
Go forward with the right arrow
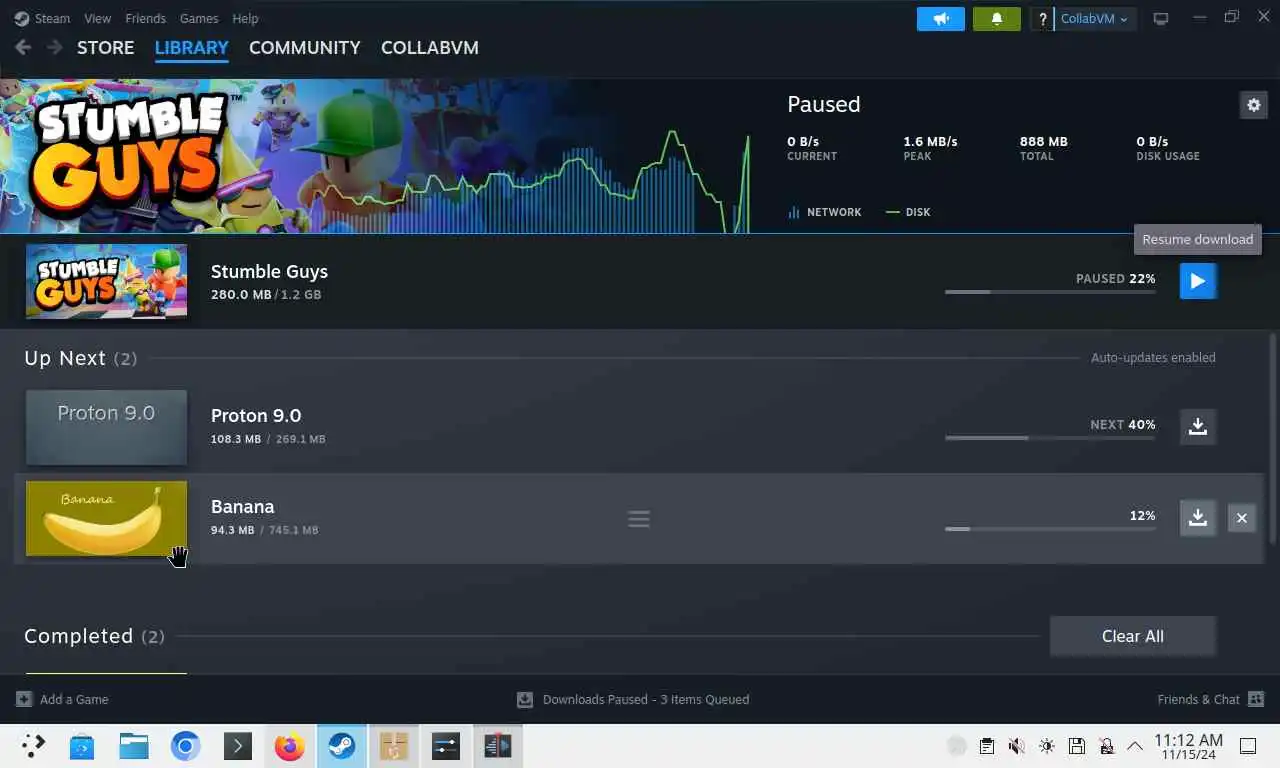55,47
